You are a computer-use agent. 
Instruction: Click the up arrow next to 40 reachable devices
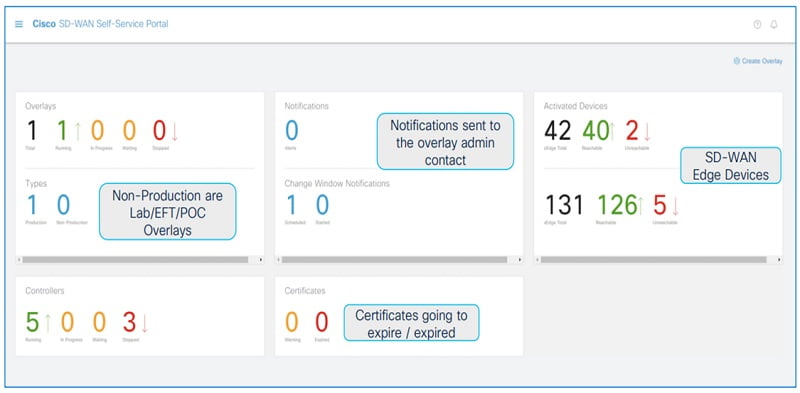[612, 131]
